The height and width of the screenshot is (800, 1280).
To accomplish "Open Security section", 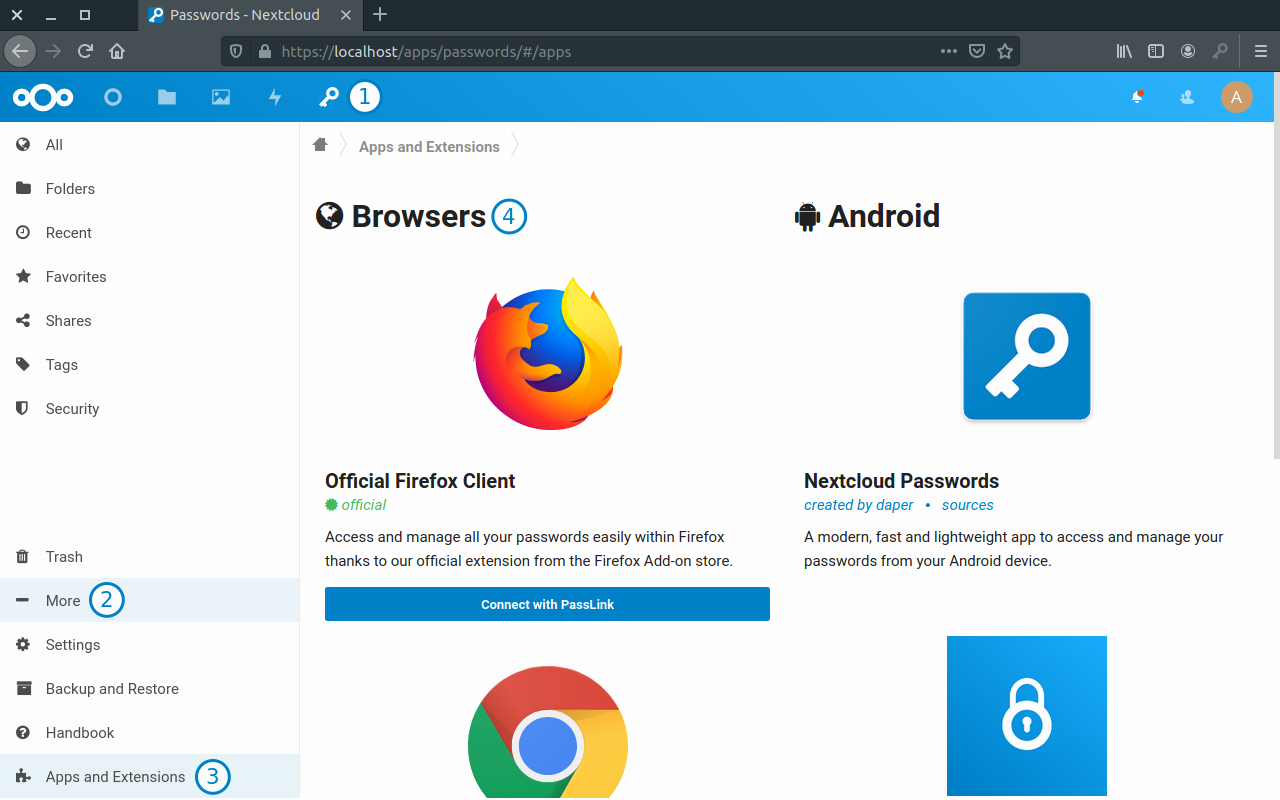I will pyautogui.click(x=150, y=409).
